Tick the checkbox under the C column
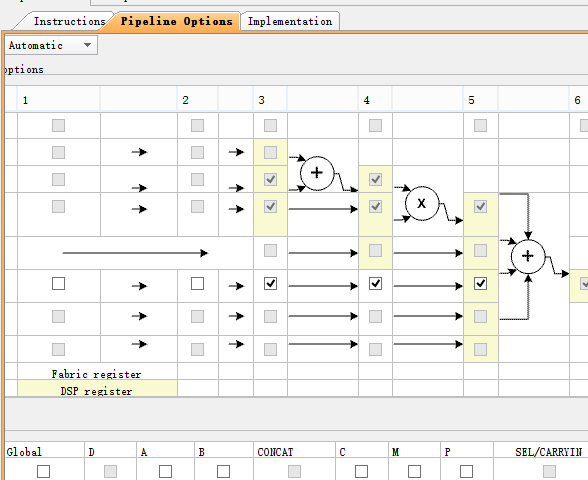 [362, 471]
